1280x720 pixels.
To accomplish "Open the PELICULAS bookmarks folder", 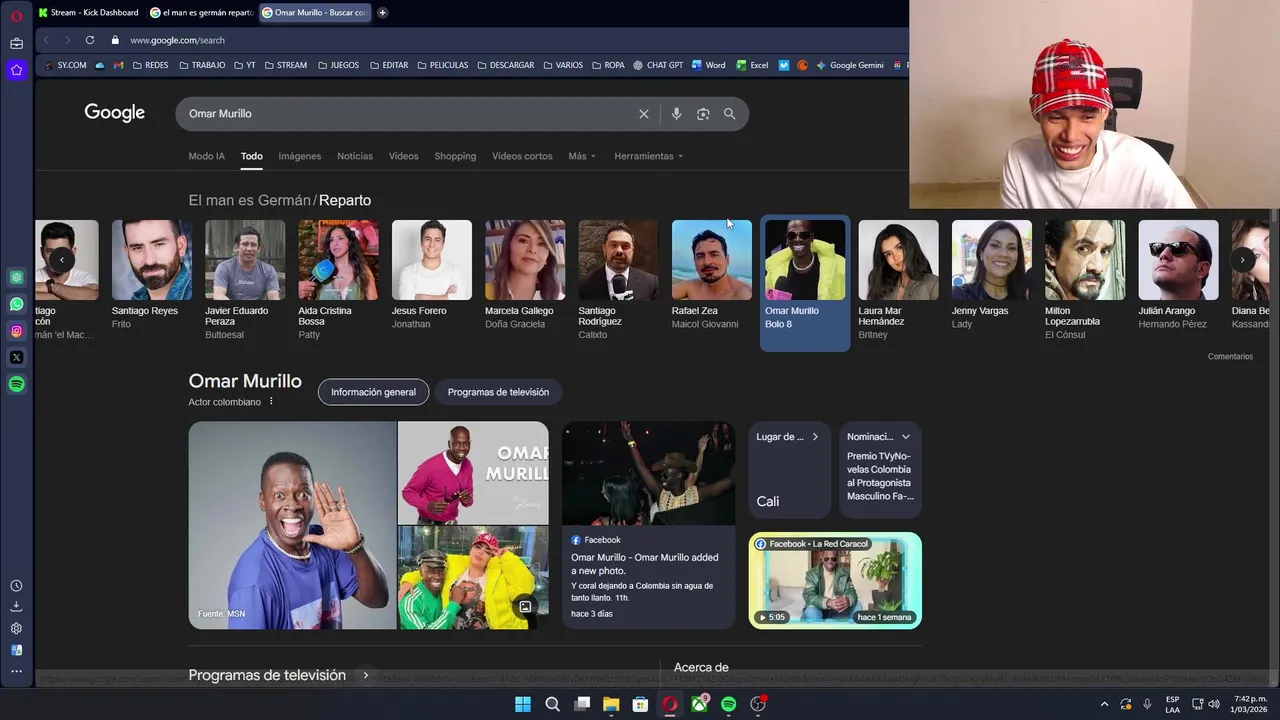I will [442, 65].
